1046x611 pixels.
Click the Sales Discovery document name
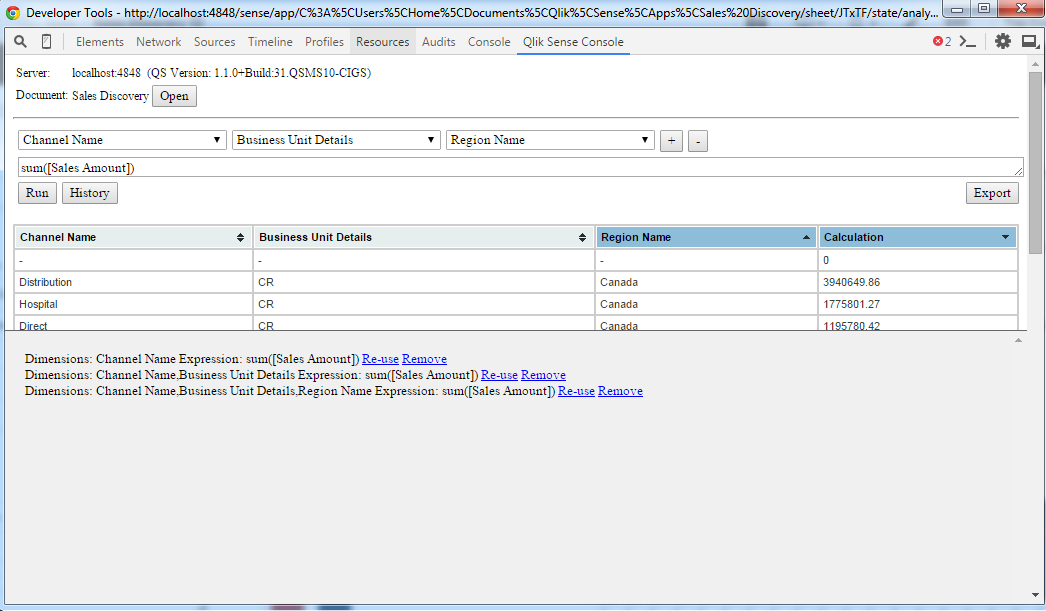pyautogui.click(x=110, y=96)
